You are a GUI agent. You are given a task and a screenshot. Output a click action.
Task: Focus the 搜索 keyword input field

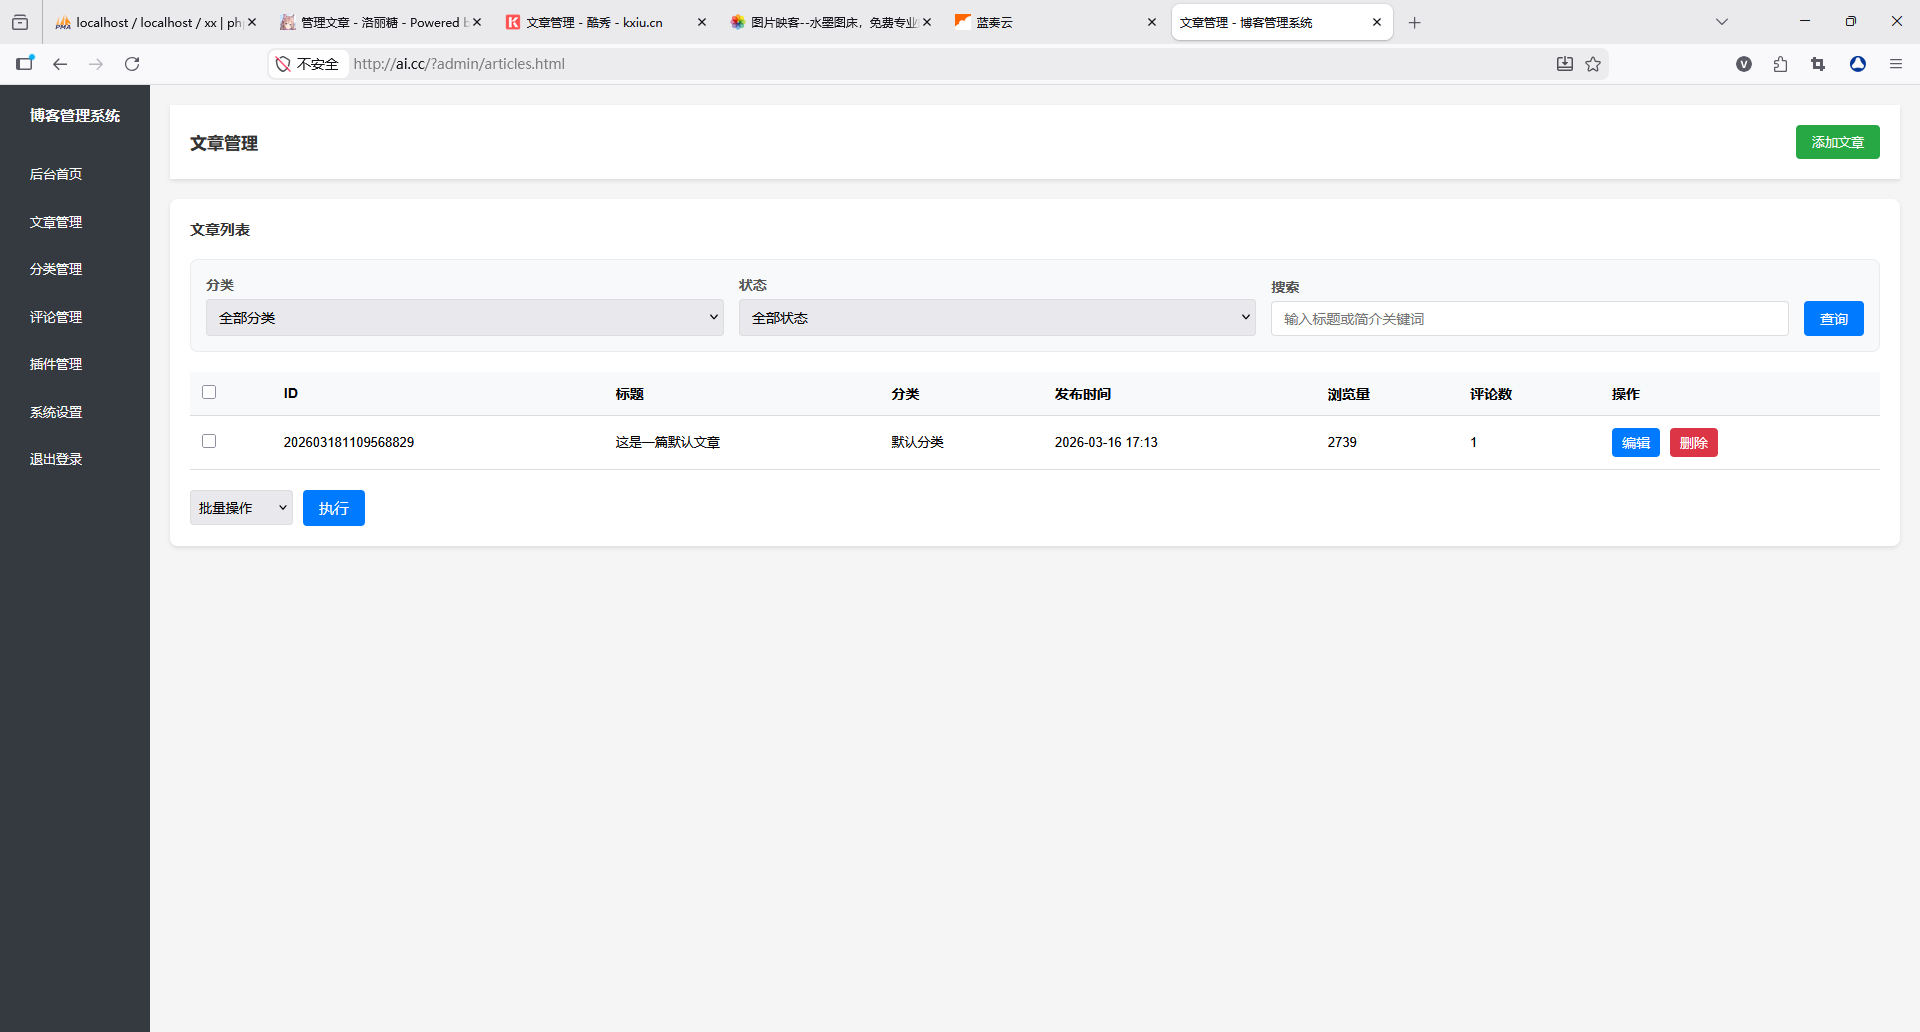tap(1529, 319)
